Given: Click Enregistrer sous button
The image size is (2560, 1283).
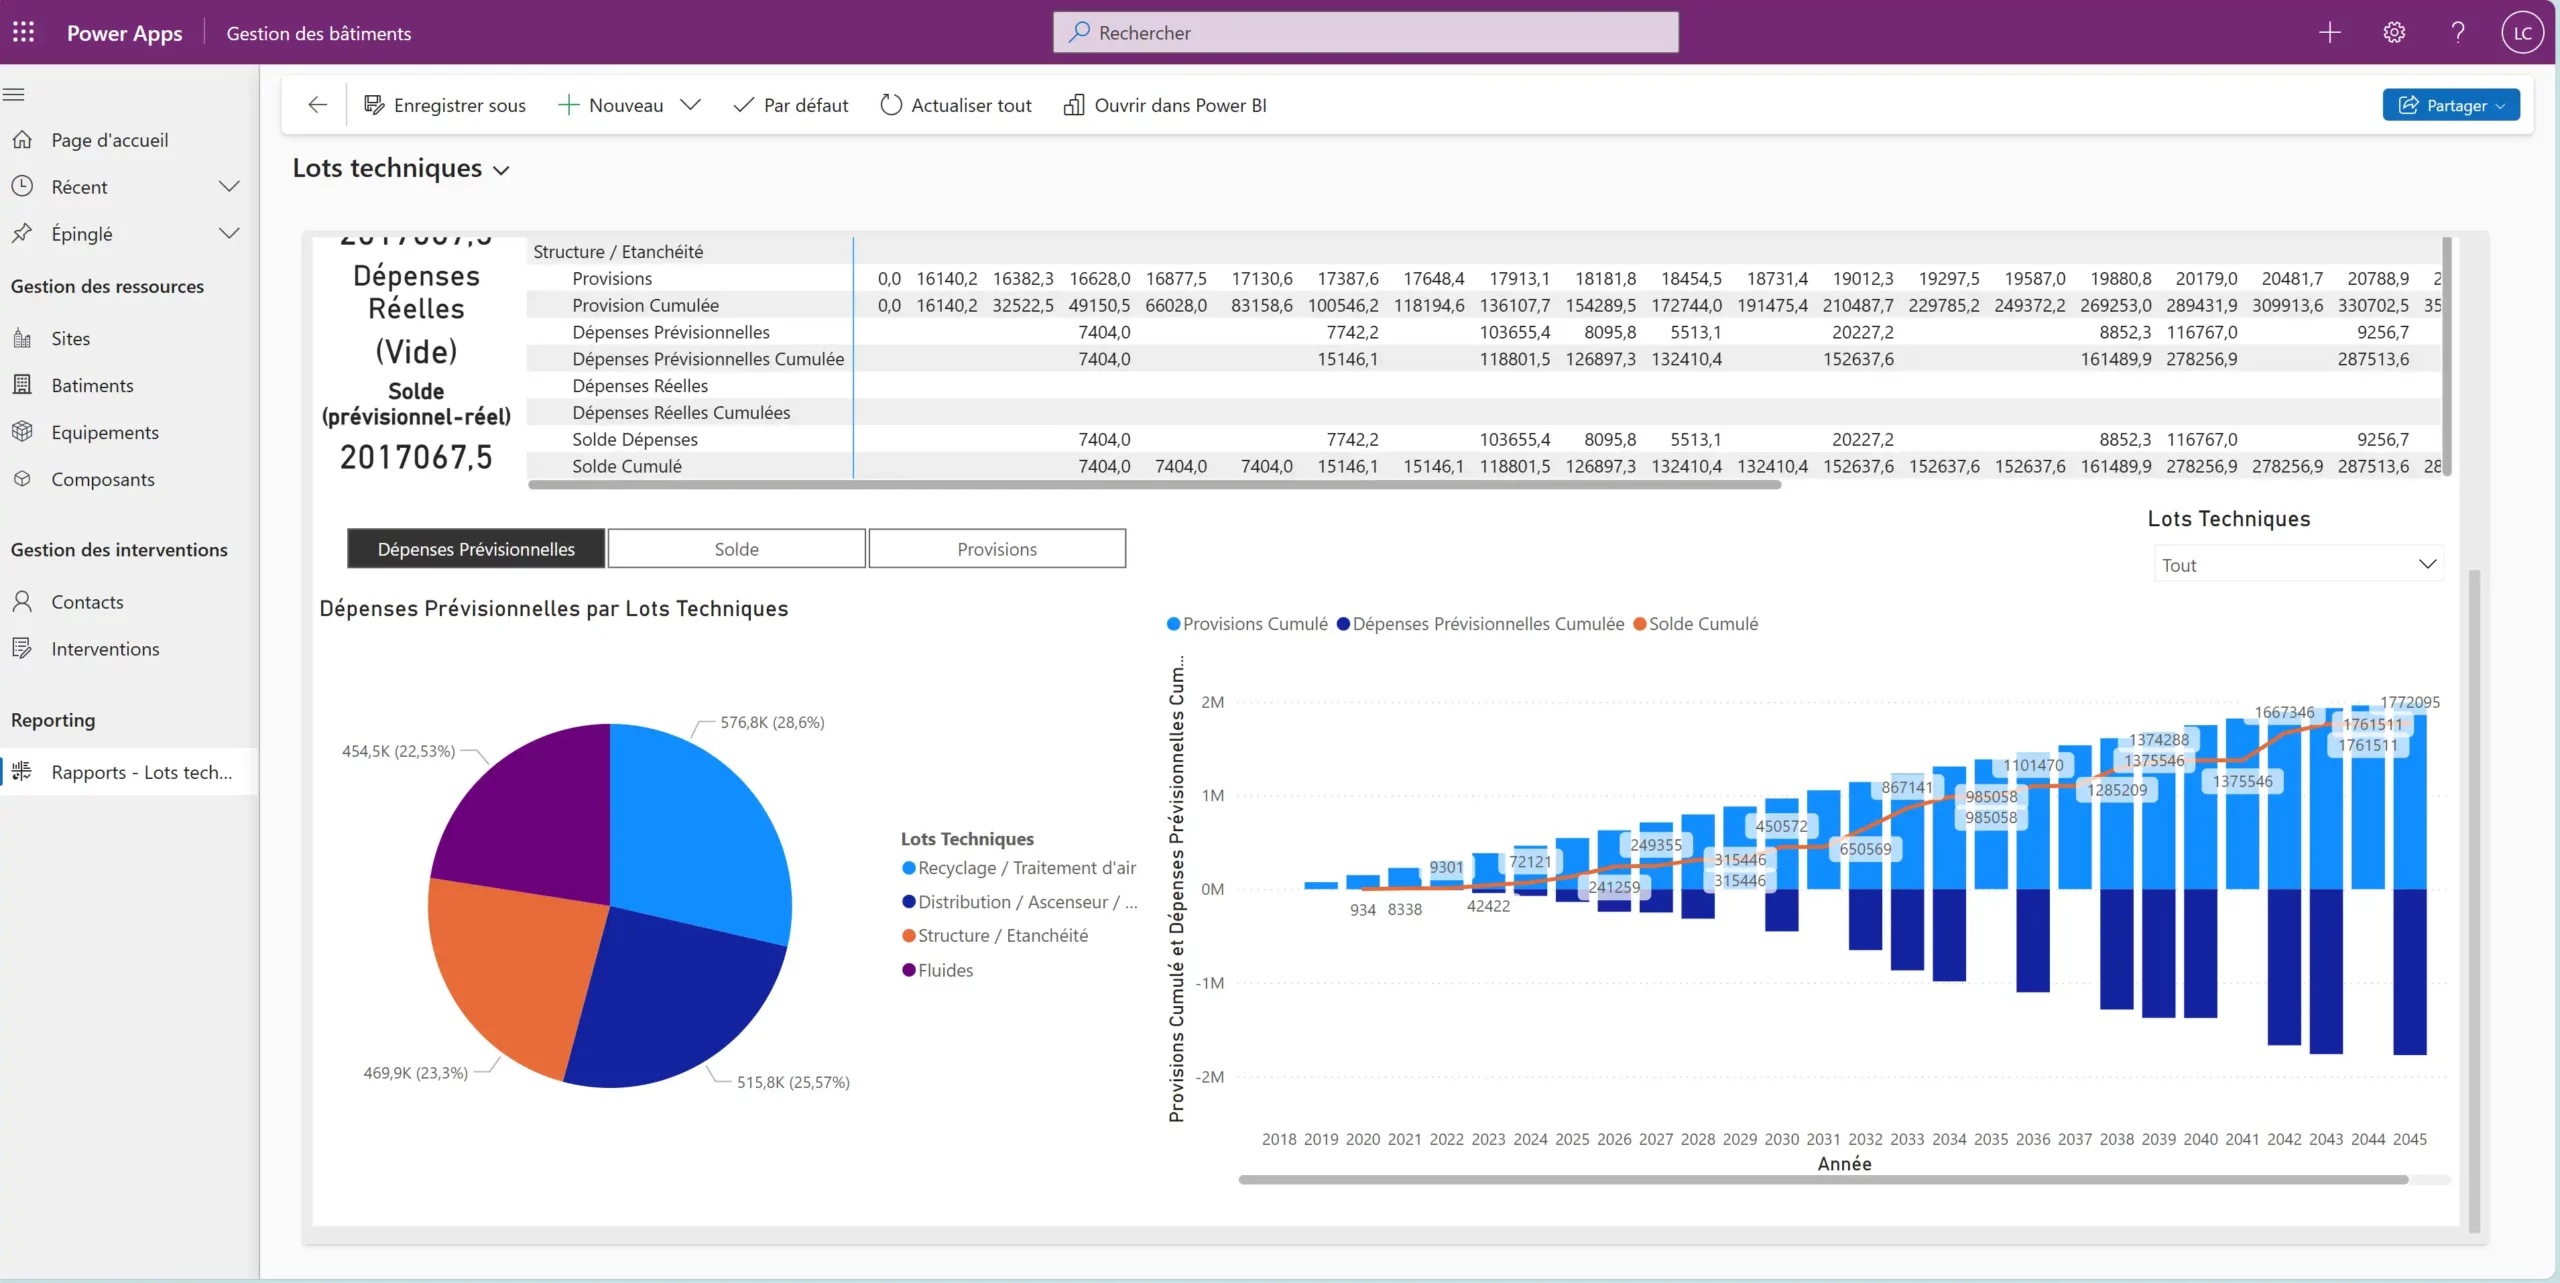Looking at the screenshot, I should 445,105.
